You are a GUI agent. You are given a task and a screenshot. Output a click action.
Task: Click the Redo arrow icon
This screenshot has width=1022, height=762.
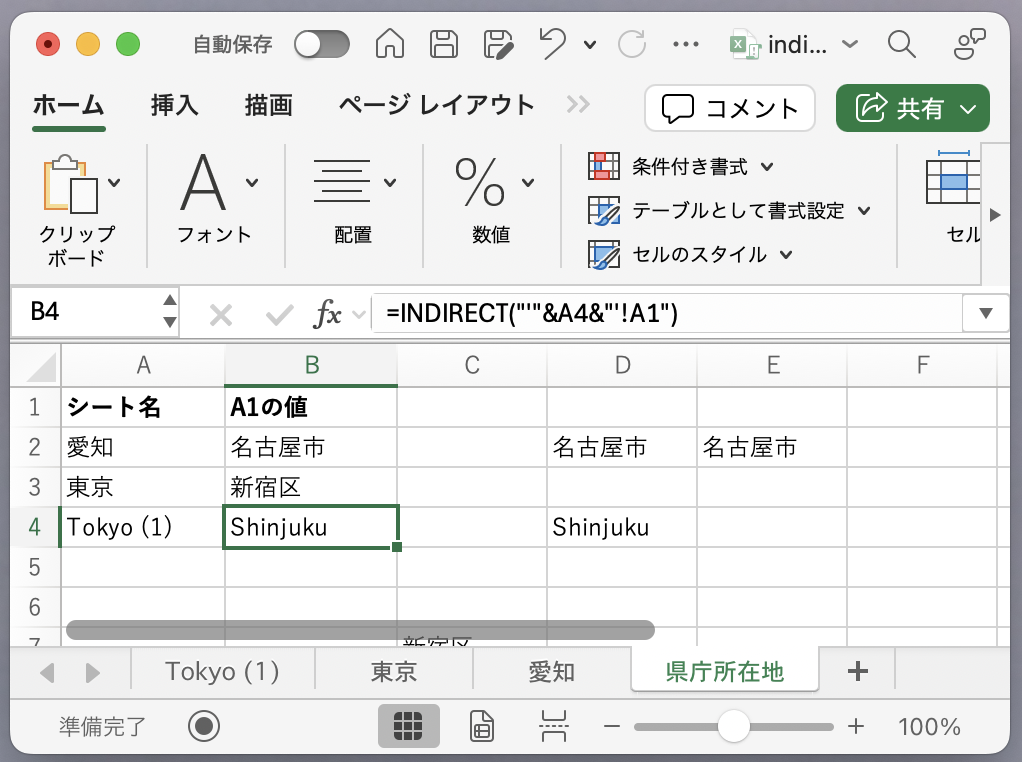(632, 44)
